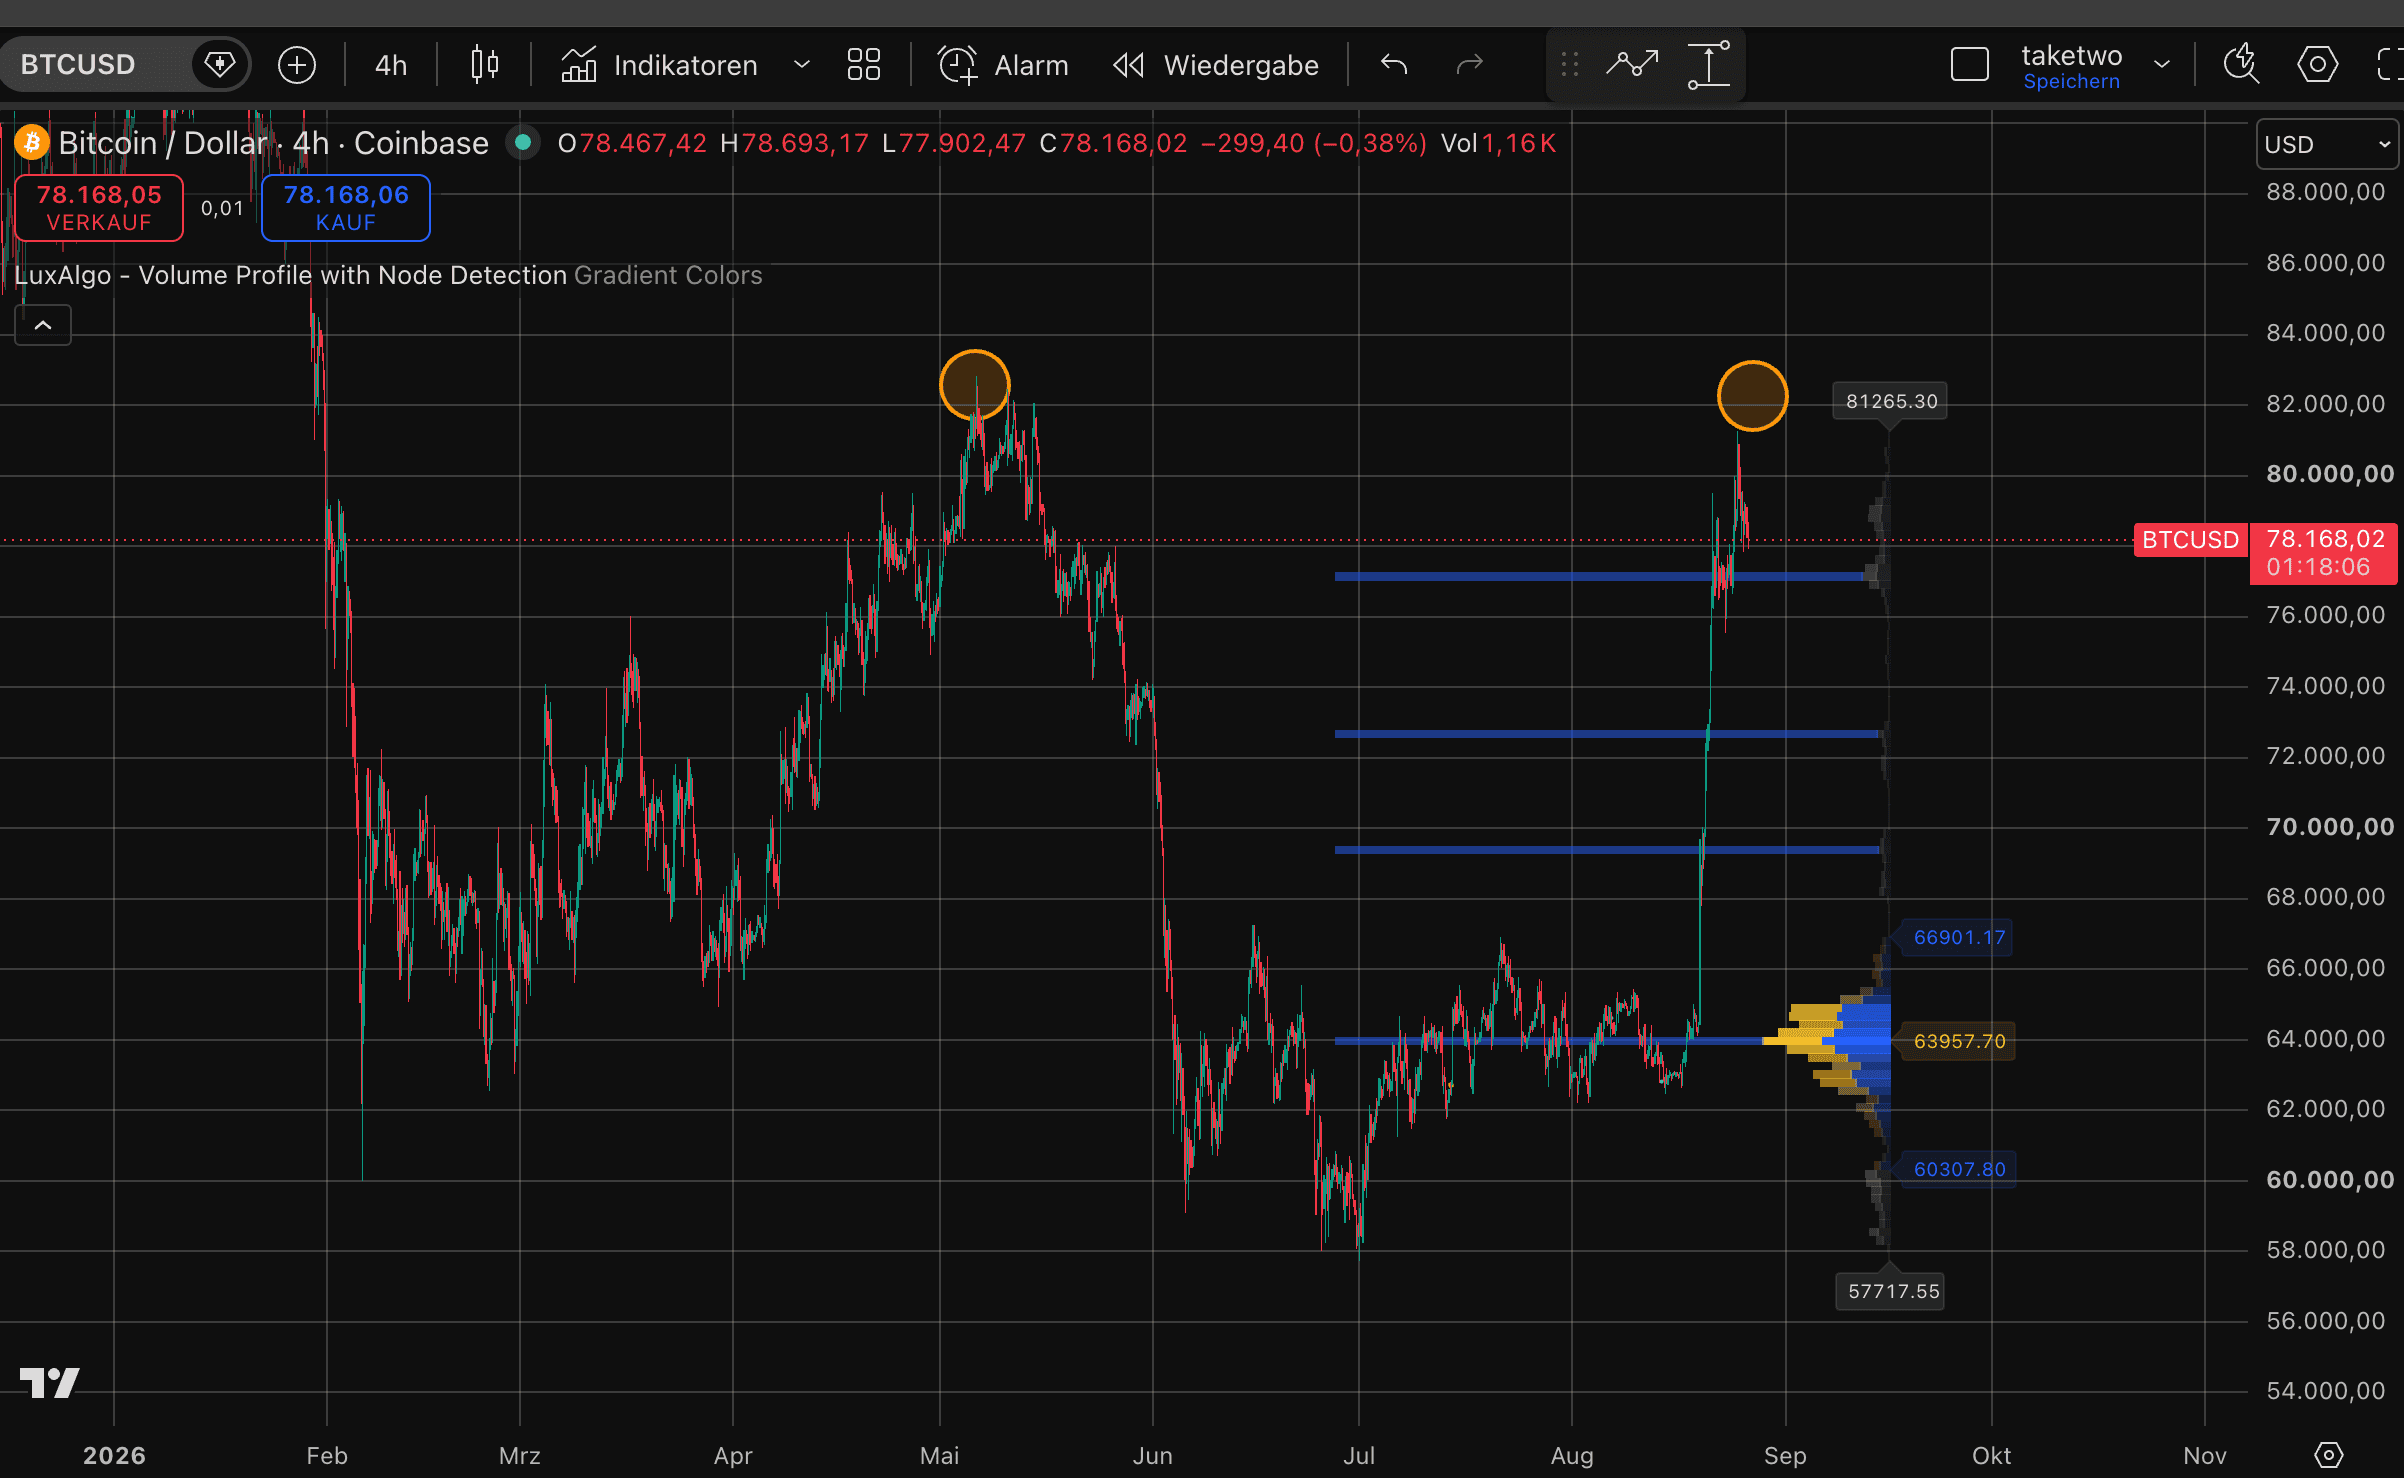2404x1478 pixels.
Task: Select the left orange circle at May high
Action: click(975, 385)
